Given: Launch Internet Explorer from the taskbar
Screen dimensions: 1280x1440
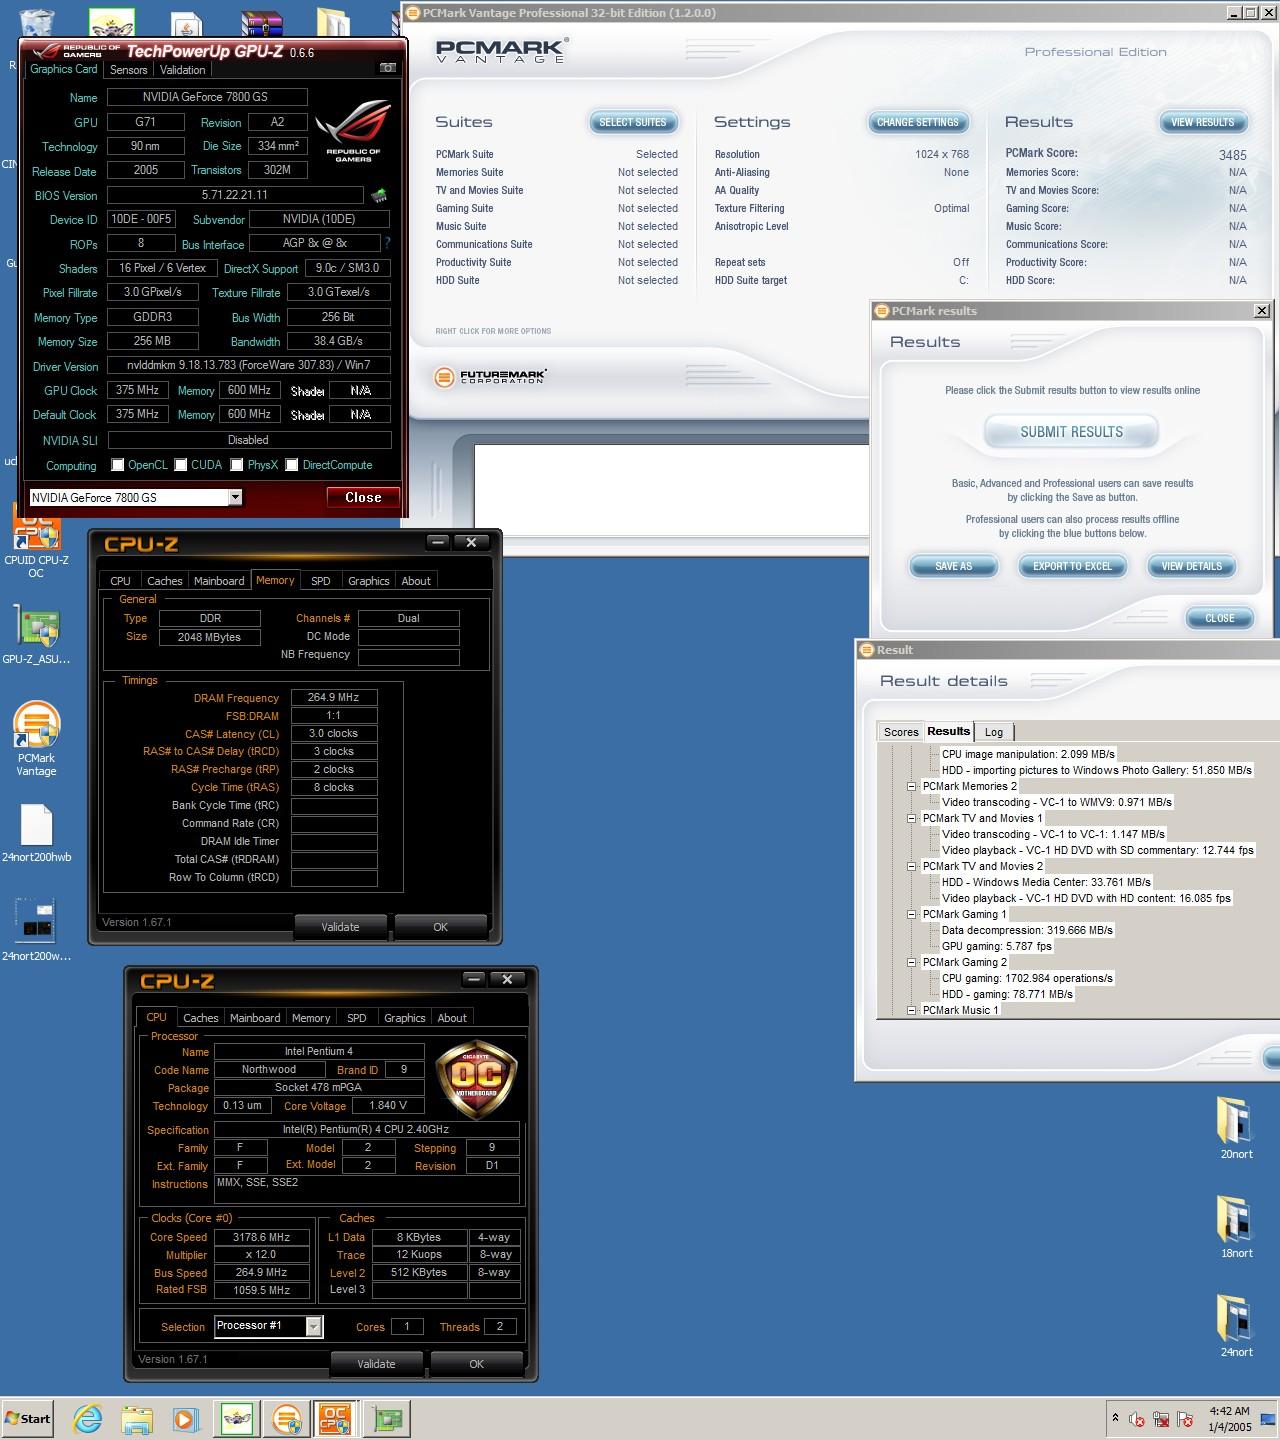Looking at the screenshot, I should pos(88,1419).
